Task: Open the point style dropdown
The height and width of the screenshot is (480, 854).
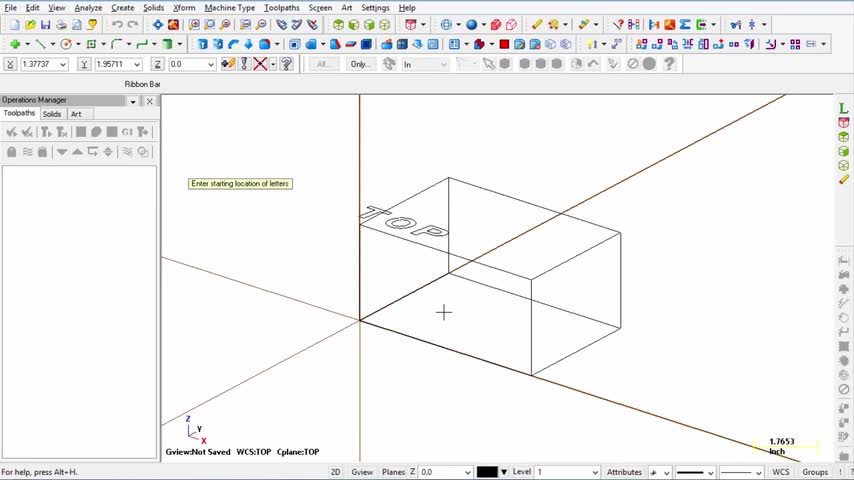Action: 666,472
